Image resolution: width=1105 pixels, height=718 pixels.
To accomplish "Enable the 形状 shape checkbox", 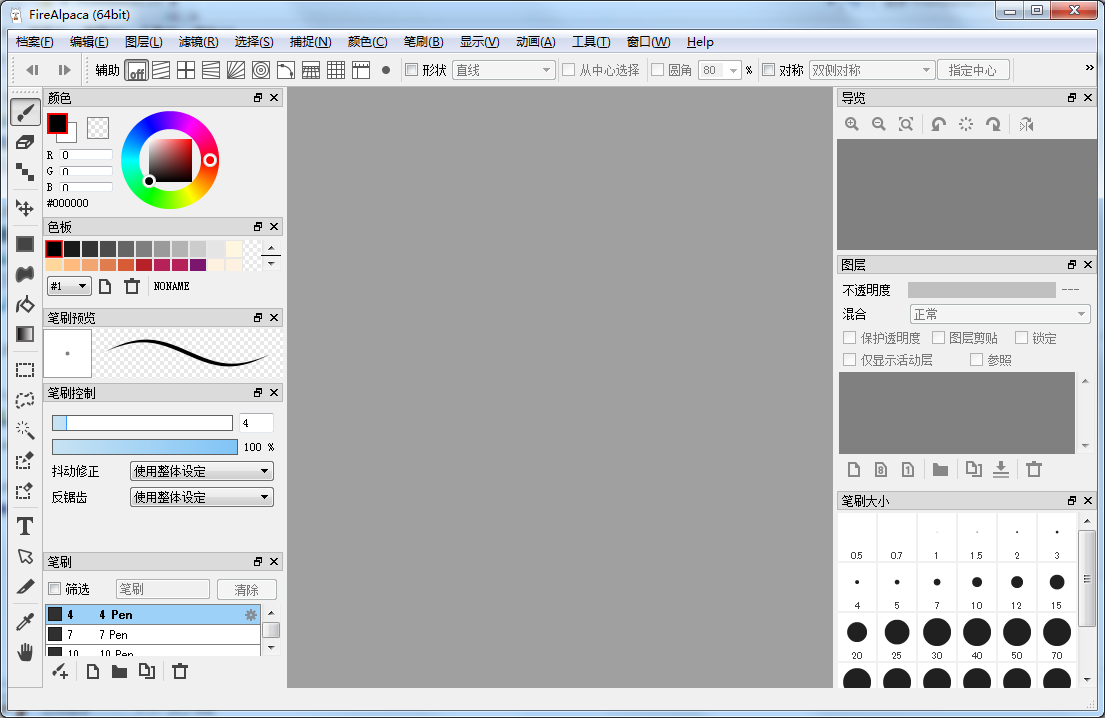I will pos(411,70).
